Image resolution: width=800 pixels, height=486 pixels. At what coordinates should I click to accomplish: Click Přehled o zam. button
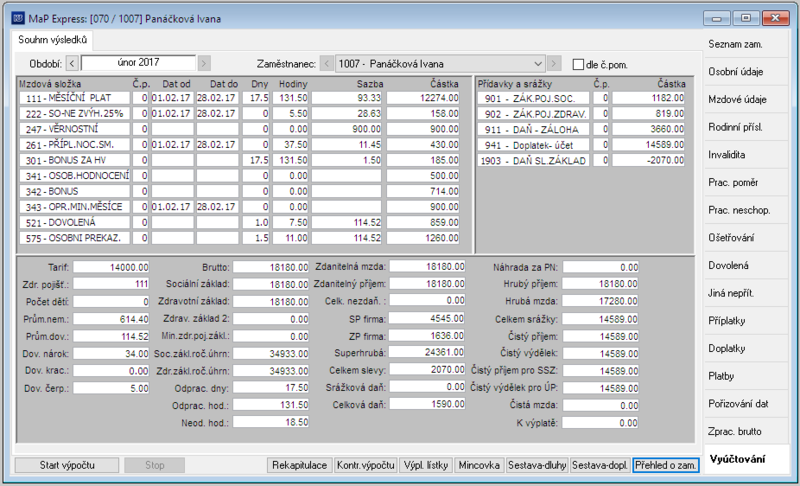(x=665, y=465)
